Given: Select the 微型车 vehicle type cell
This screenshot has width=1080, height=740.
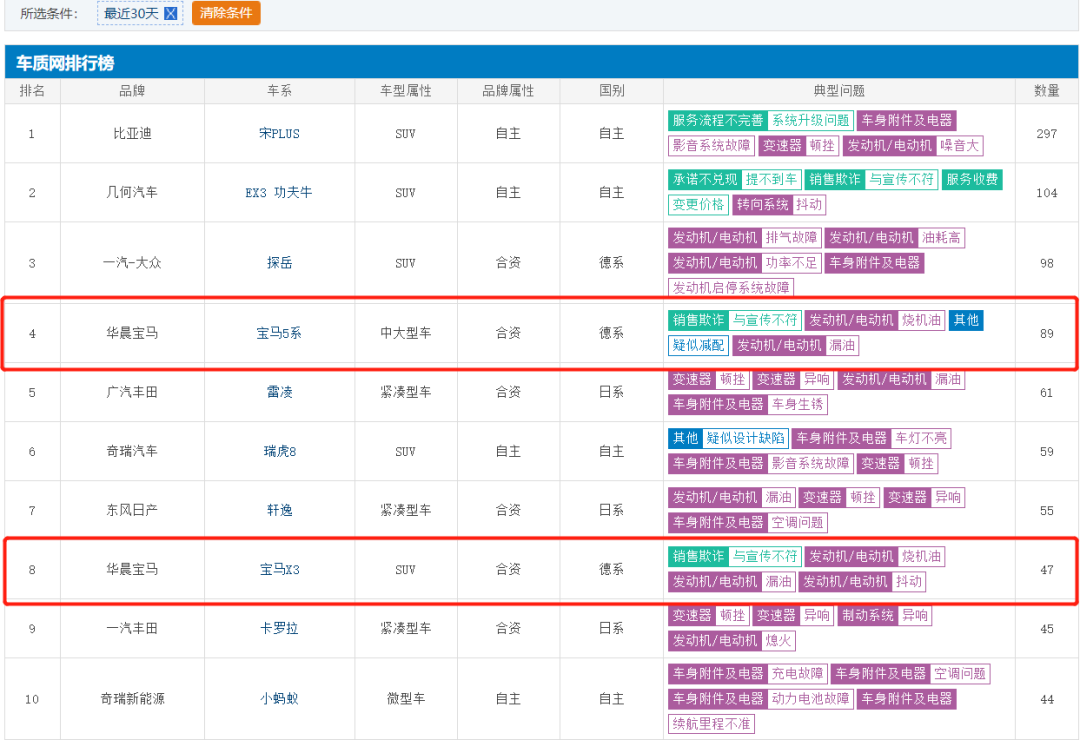Looking at the screenshot, I should point(406,699).
